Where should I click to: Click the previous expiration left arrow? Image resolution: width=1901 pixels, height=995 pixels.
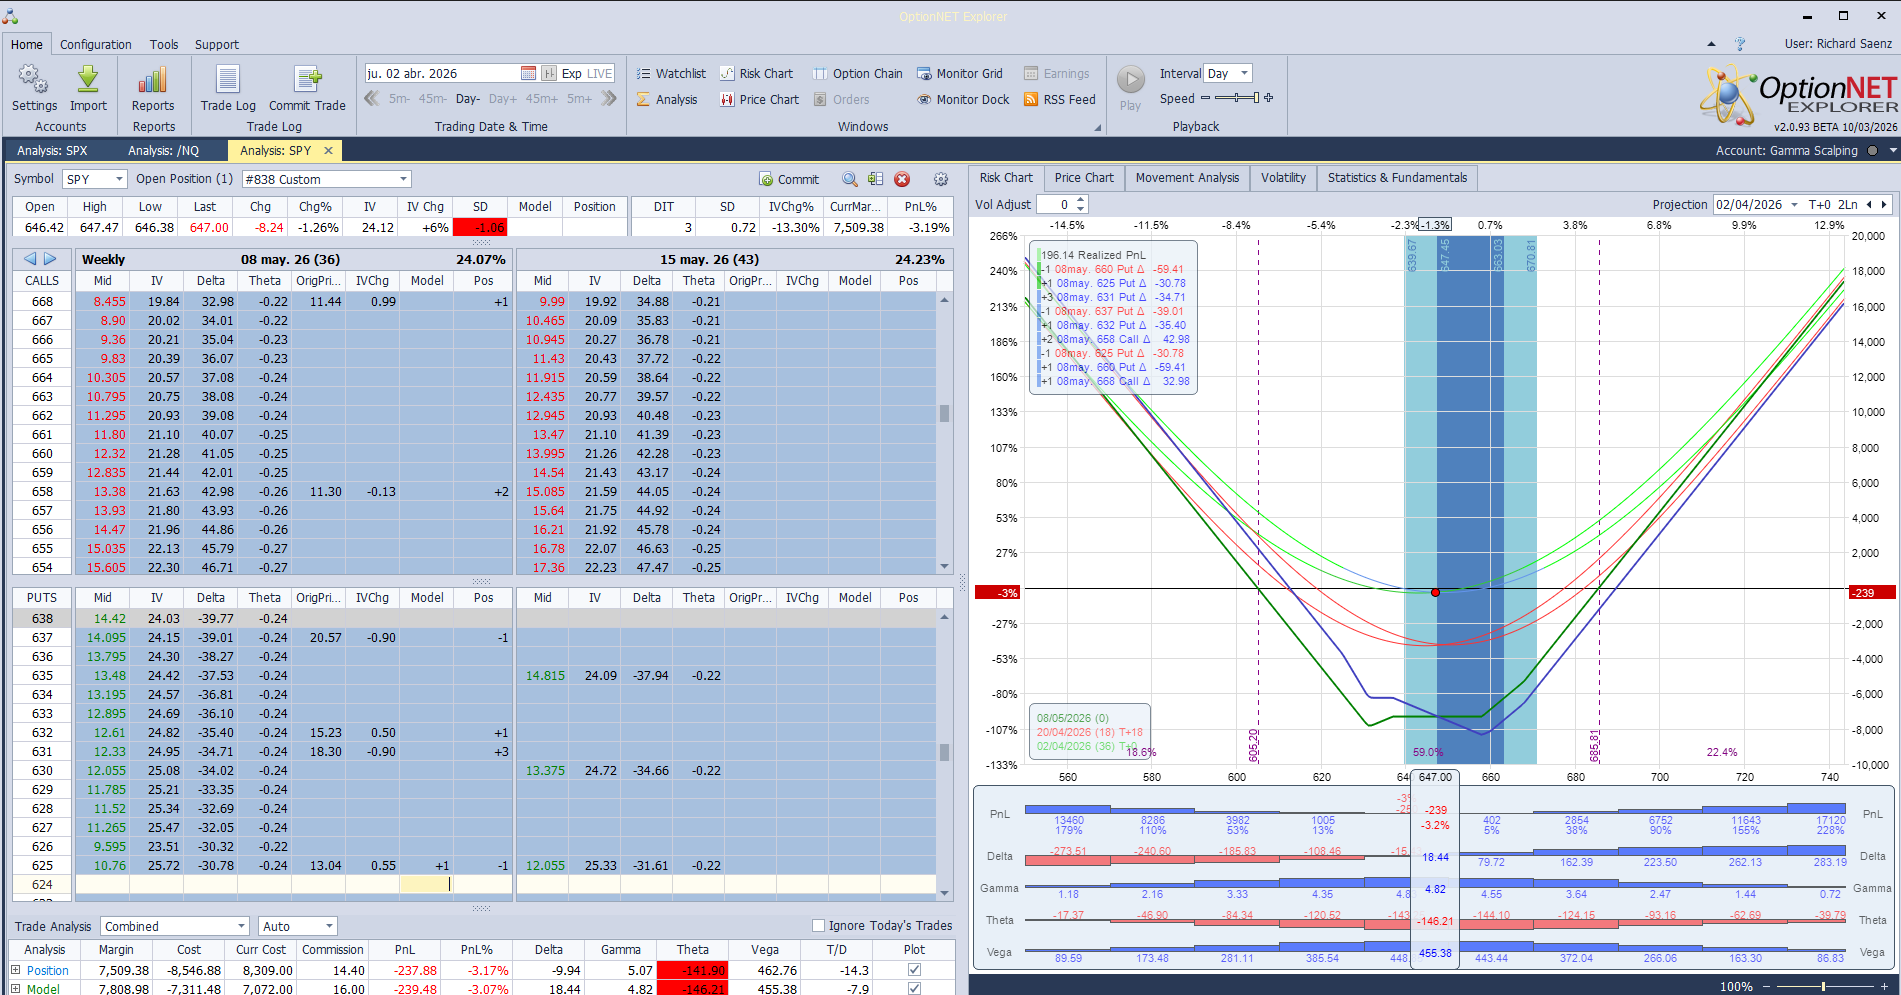point(30,259)
